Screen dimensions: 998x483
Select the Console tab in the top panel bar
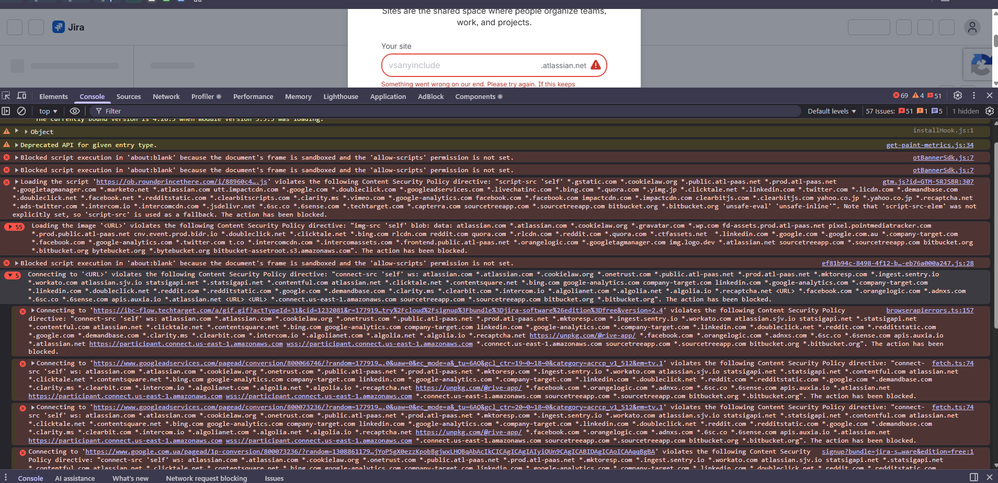(92, 97)
